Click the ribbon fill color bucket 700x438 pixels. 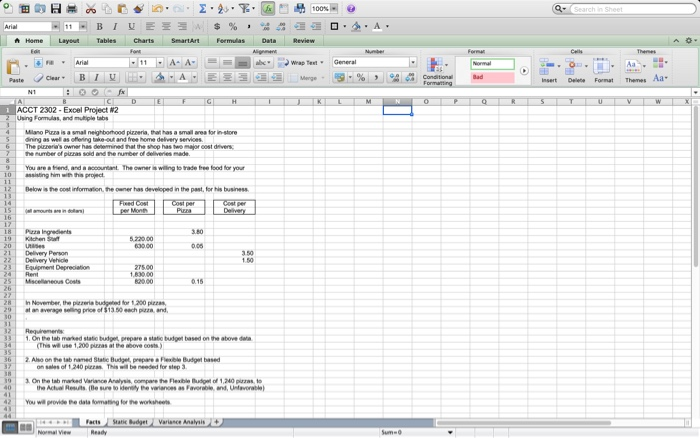tap(159, 77)
